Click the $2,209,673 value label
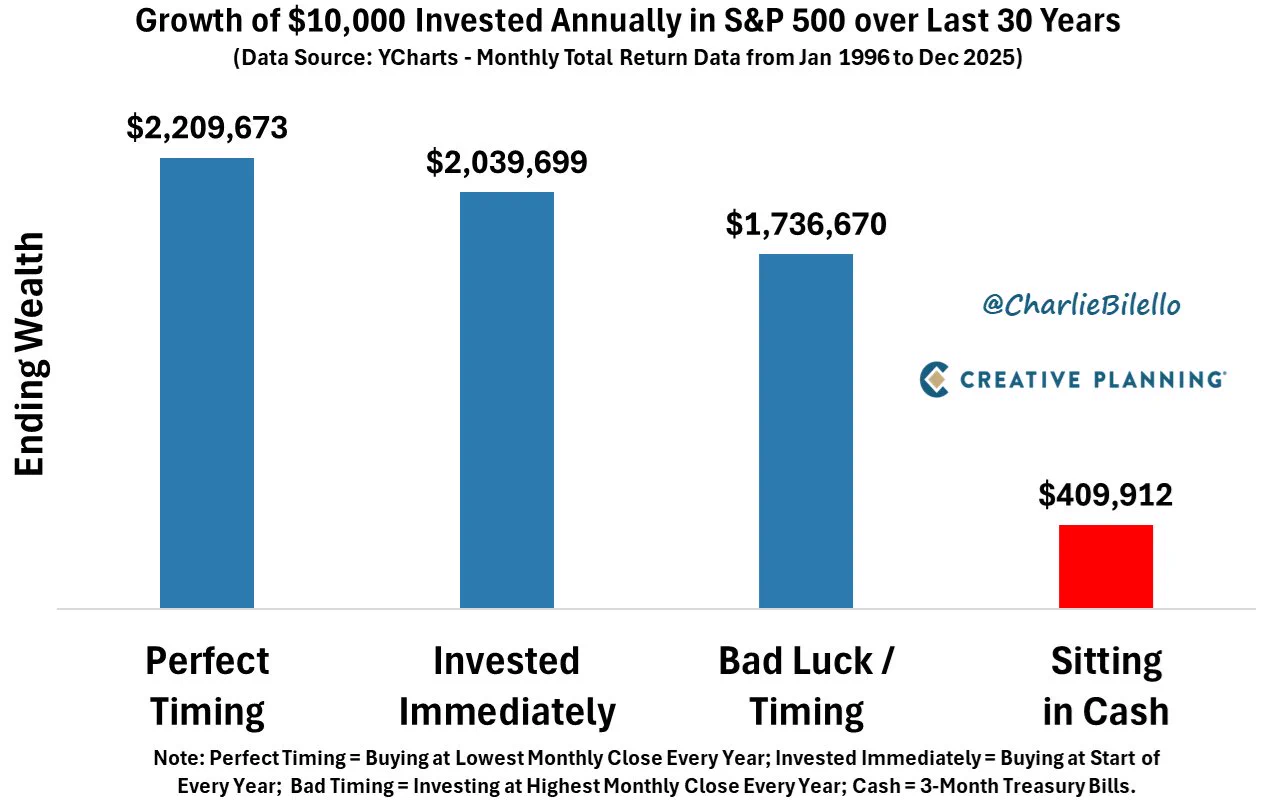The height and width of the screenshot is (801, 1269). coord(207,128)
